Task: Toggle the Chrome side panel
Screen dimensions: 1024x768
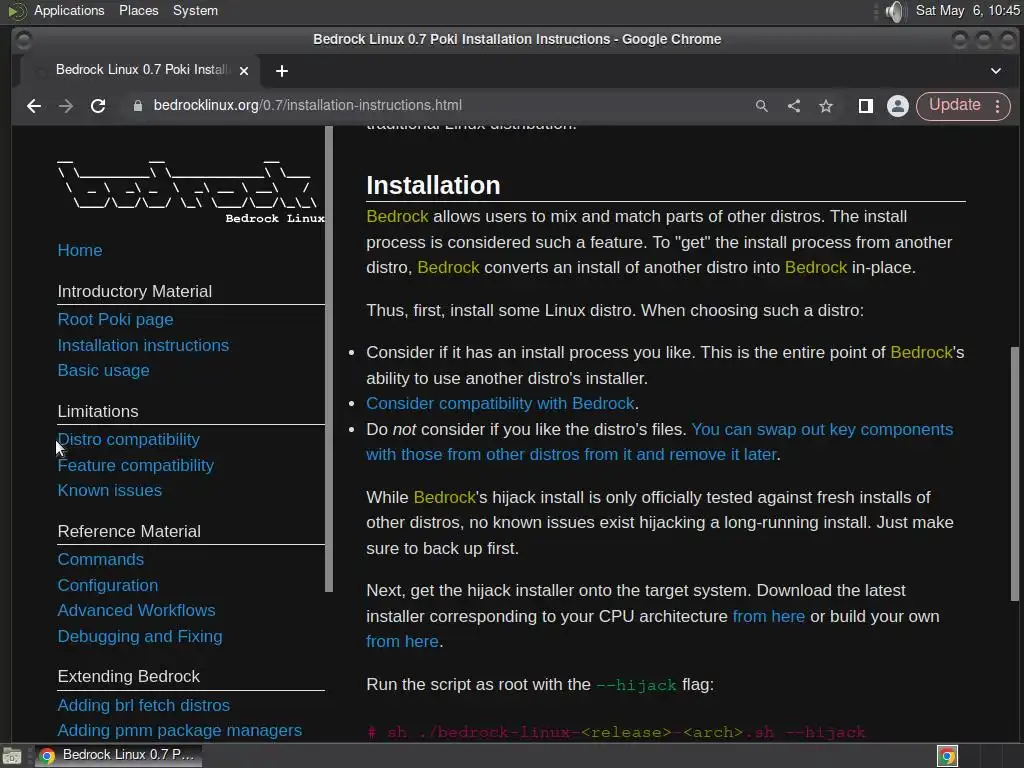Action: (x=865, y=106)
